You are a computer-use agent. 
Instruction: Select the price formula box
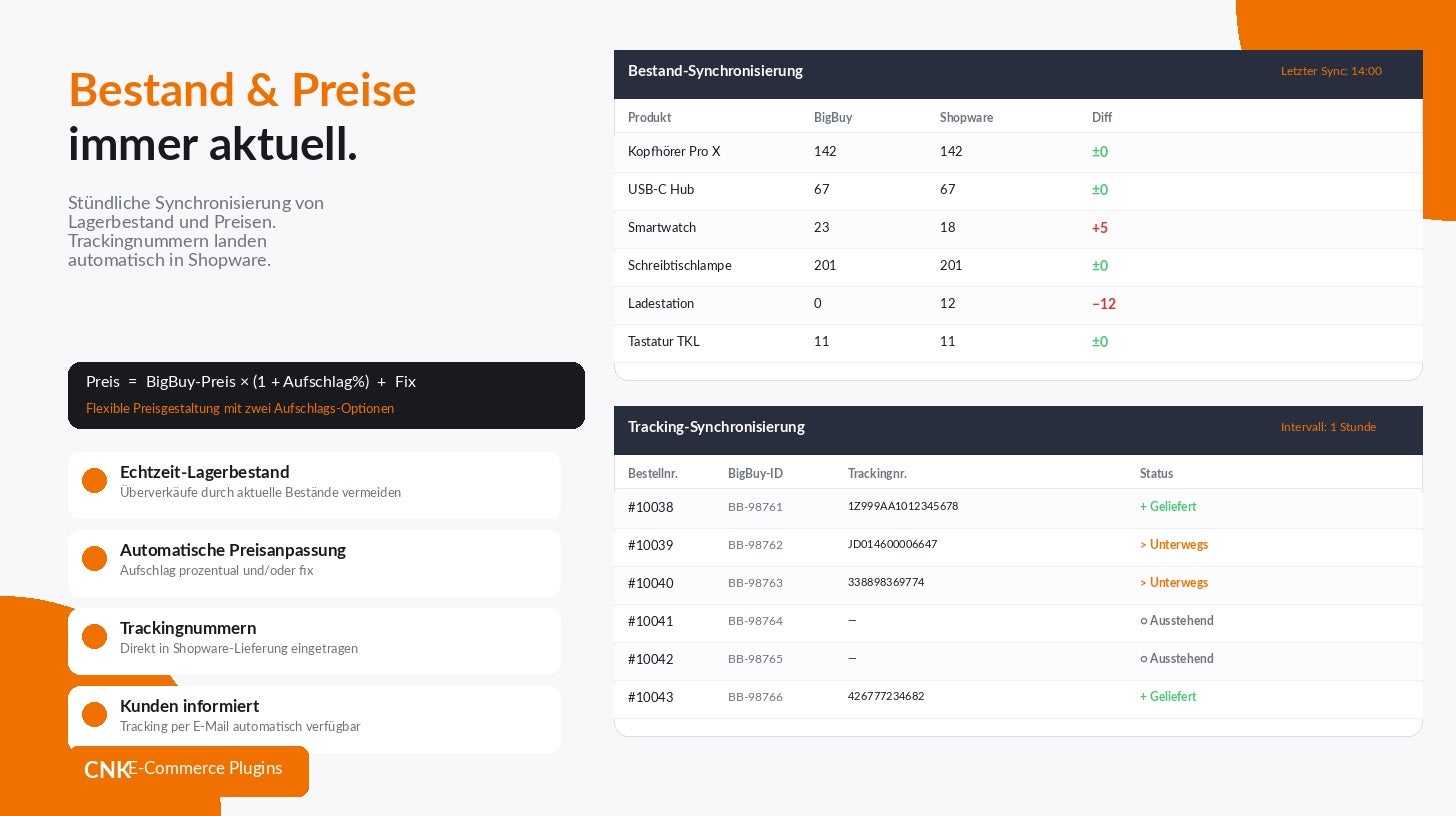(x=326, y=395)
